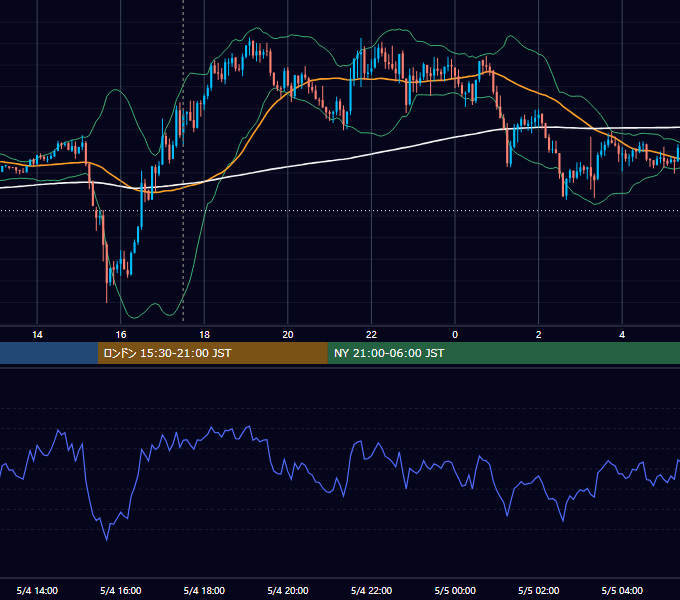680x600 pixels.
Task: Click the 5/4 18:00 time label
Action: click(204, 590)
